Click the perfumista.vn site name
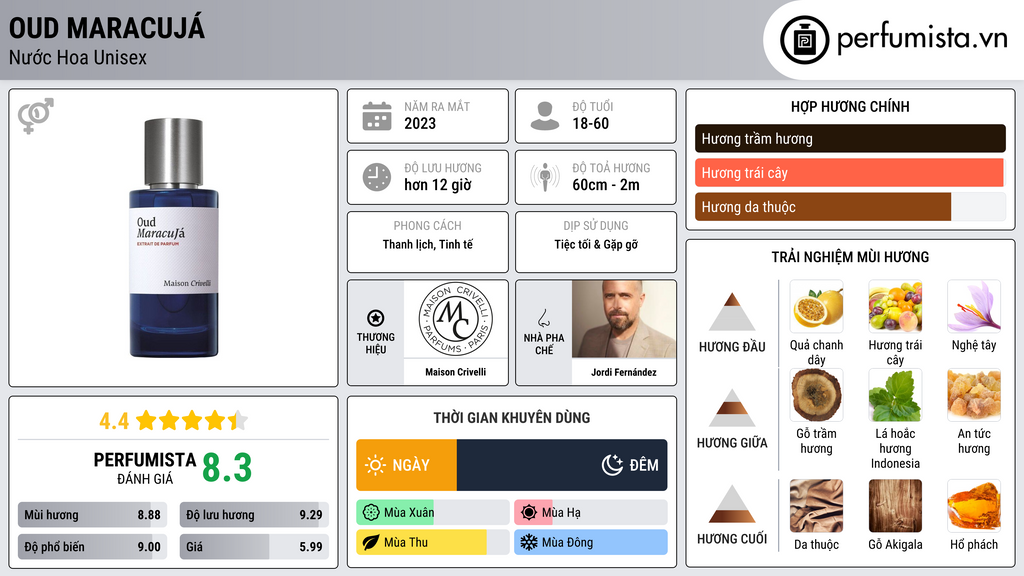The image size is (1024, 576). point(922,38)
